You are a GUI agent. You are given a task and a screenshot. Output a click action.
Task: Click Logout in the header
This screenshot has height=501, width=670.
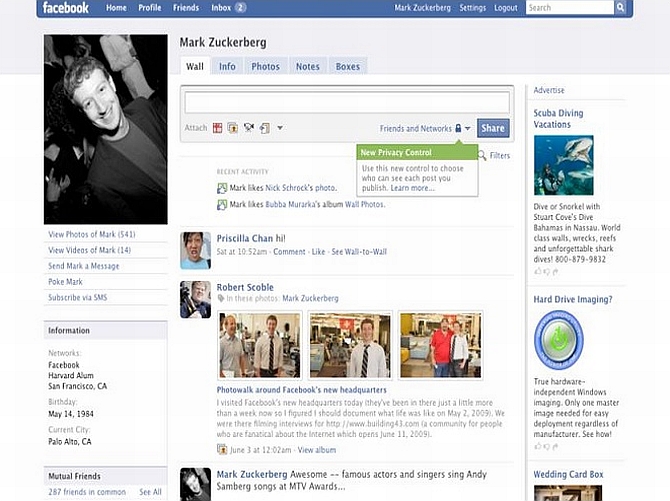pyautogui.click(x=505, y=8)
